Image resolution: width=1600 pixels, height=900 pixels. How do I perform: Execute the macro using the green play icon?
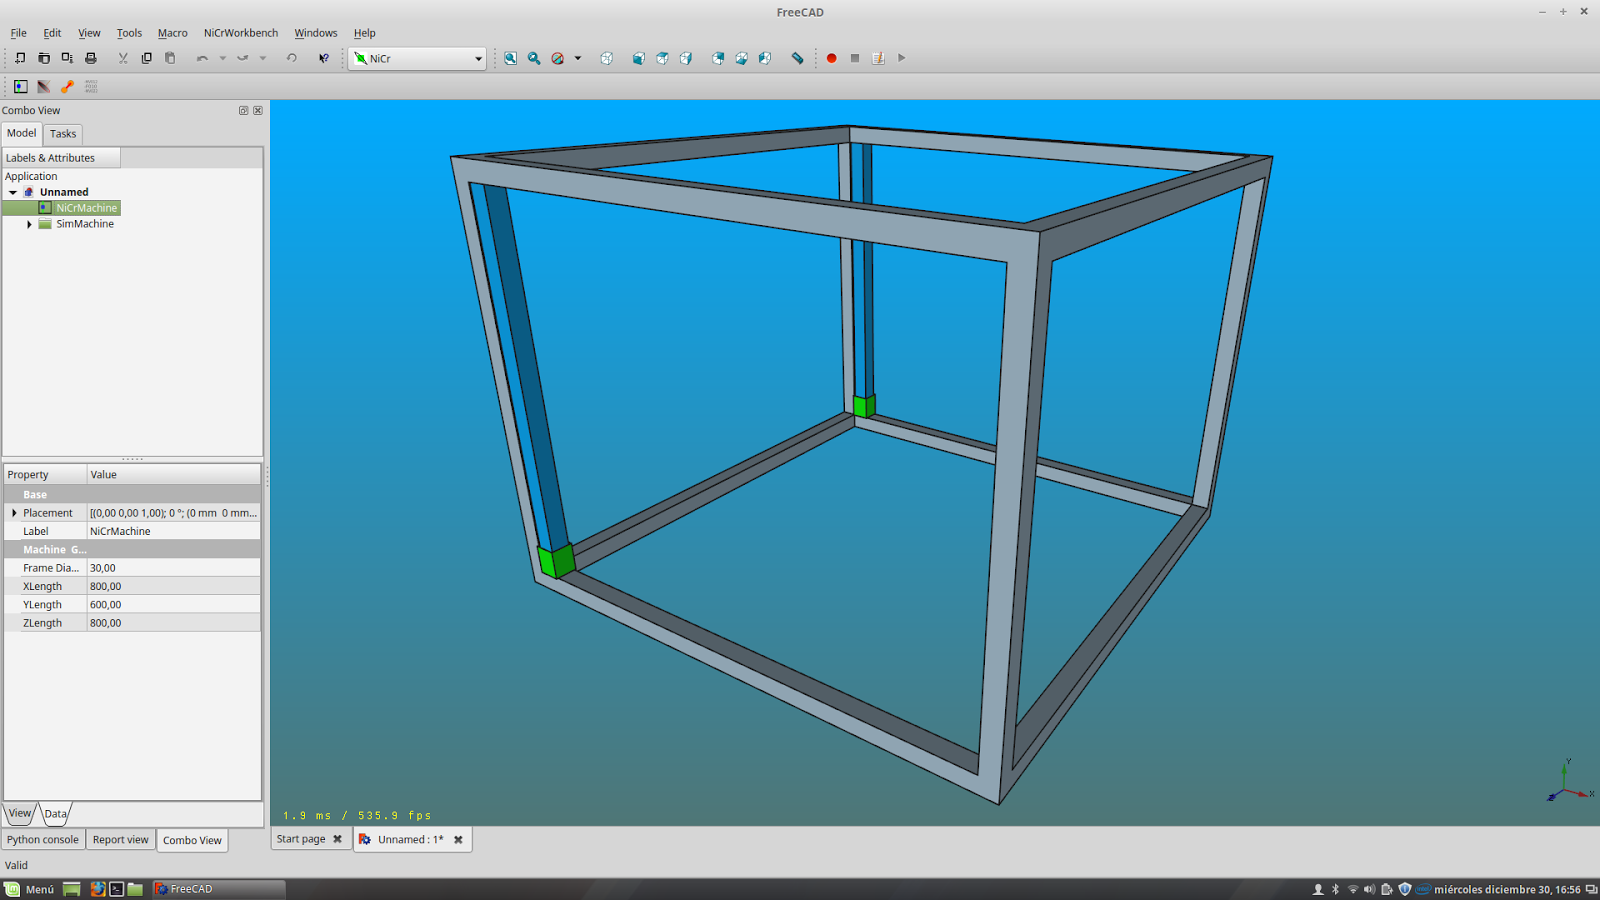(x=901, y=58)
